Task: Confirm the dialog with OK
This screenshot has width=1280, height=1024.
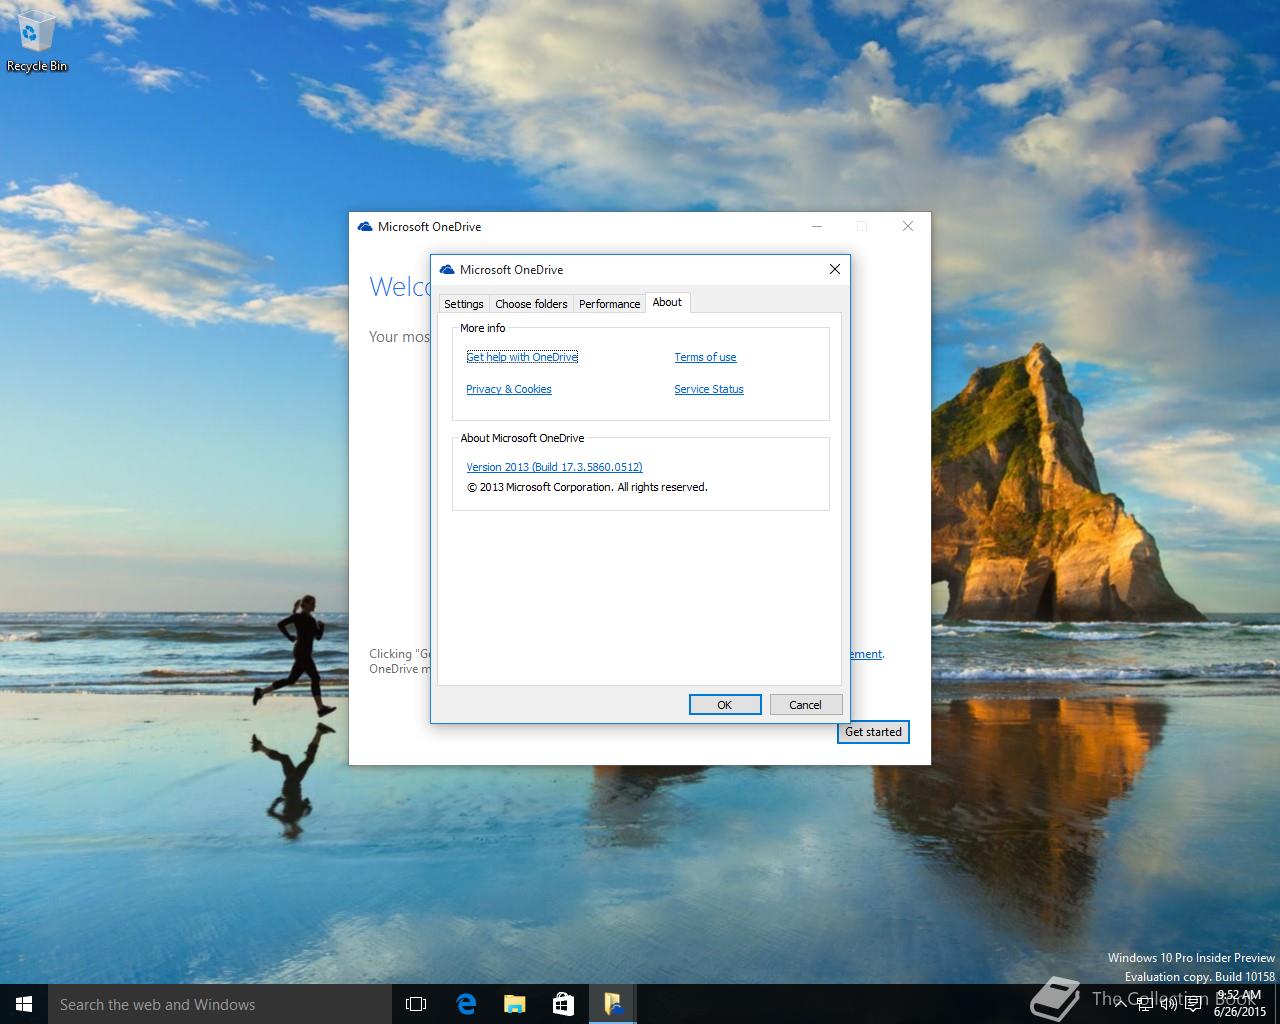Action: pyautogui.click(x=725, y=705)
